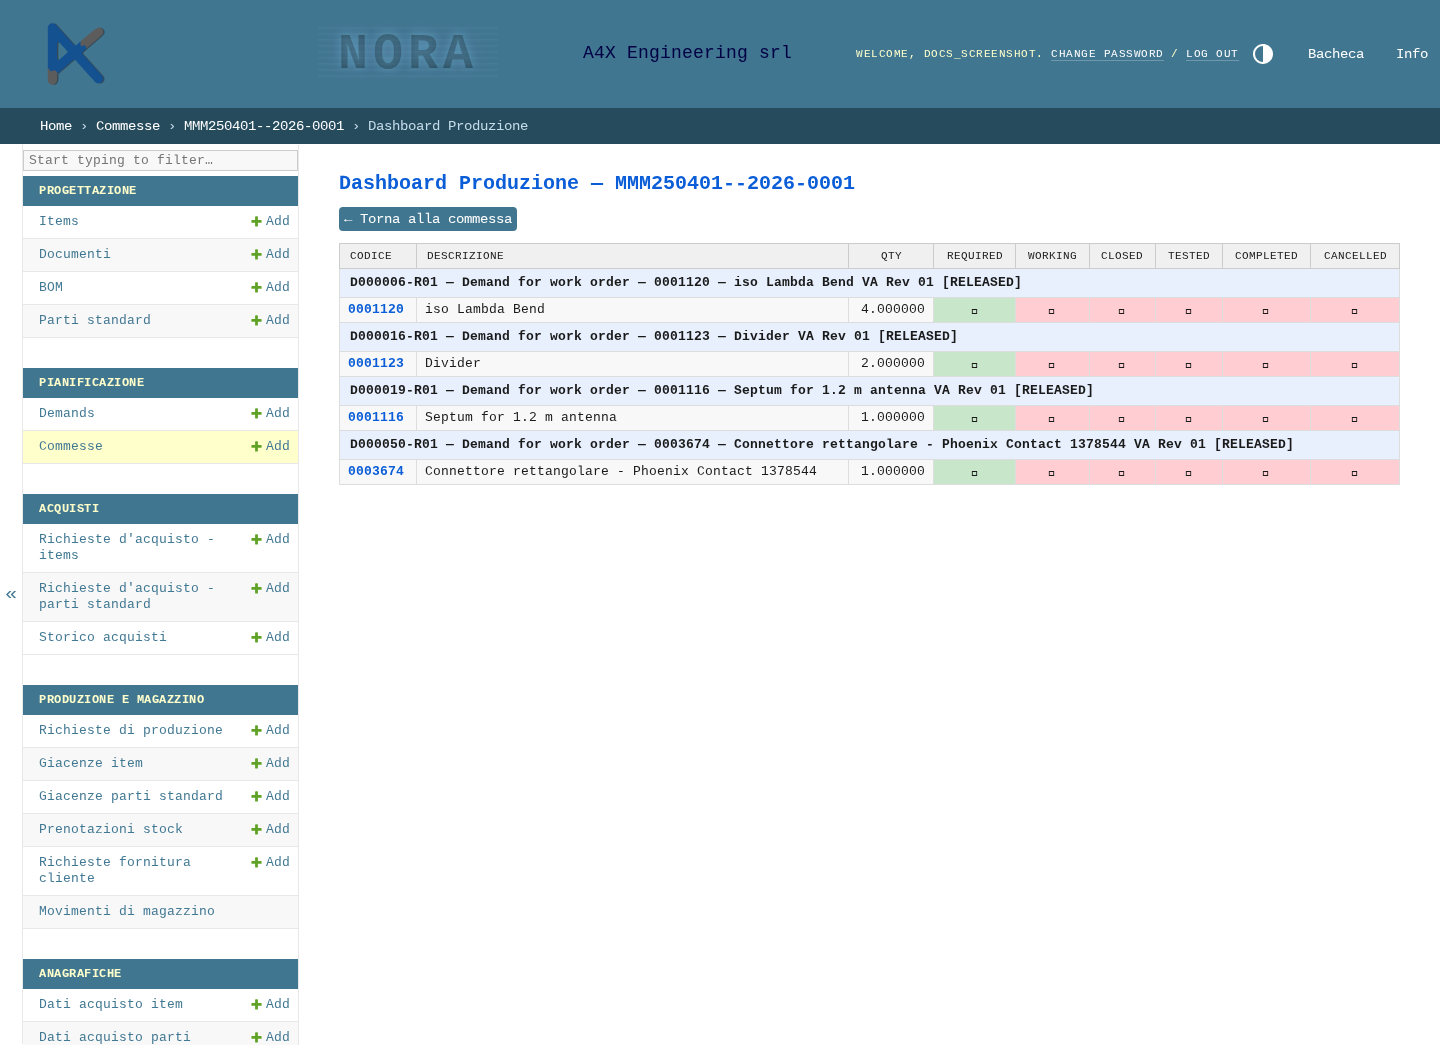Click the DESCRIZIONE column header

click(x=632, y=256)
